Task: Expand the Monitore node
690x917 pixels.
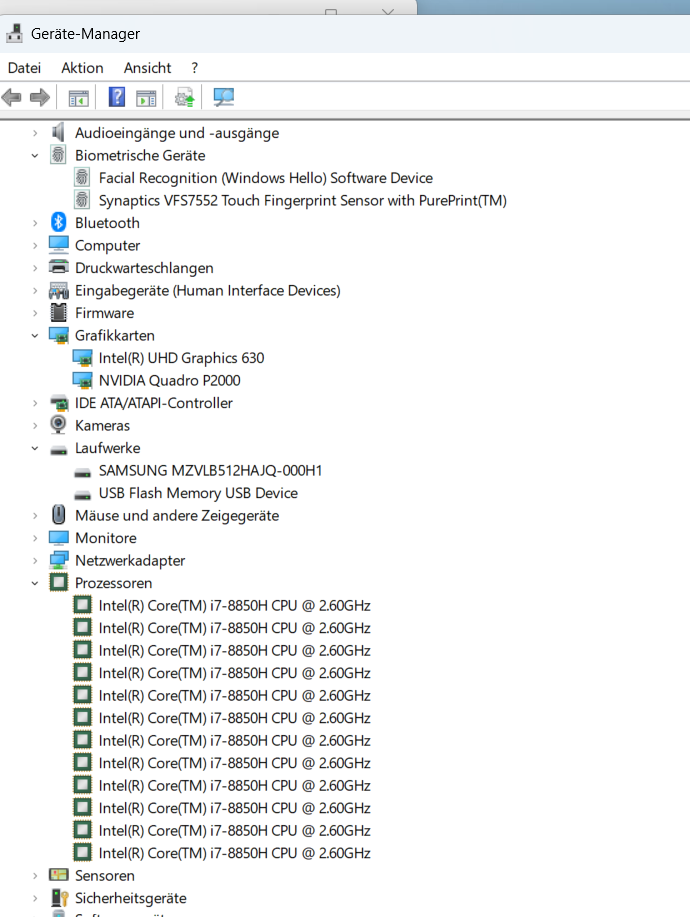Action: point(35,538)
